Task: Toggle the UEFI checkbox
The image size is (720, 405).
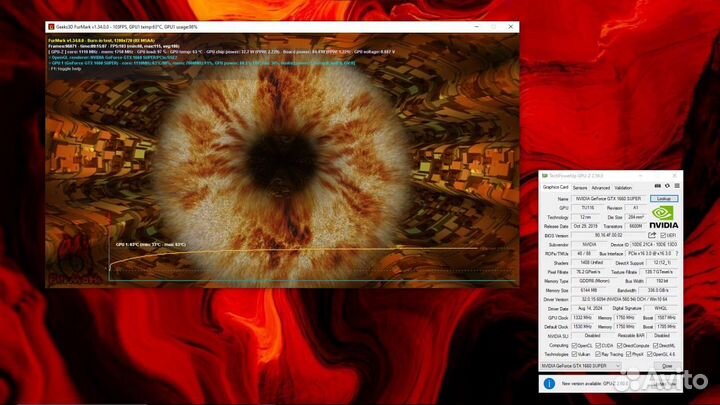Action: pyautogui.click(x=663, y=236)
